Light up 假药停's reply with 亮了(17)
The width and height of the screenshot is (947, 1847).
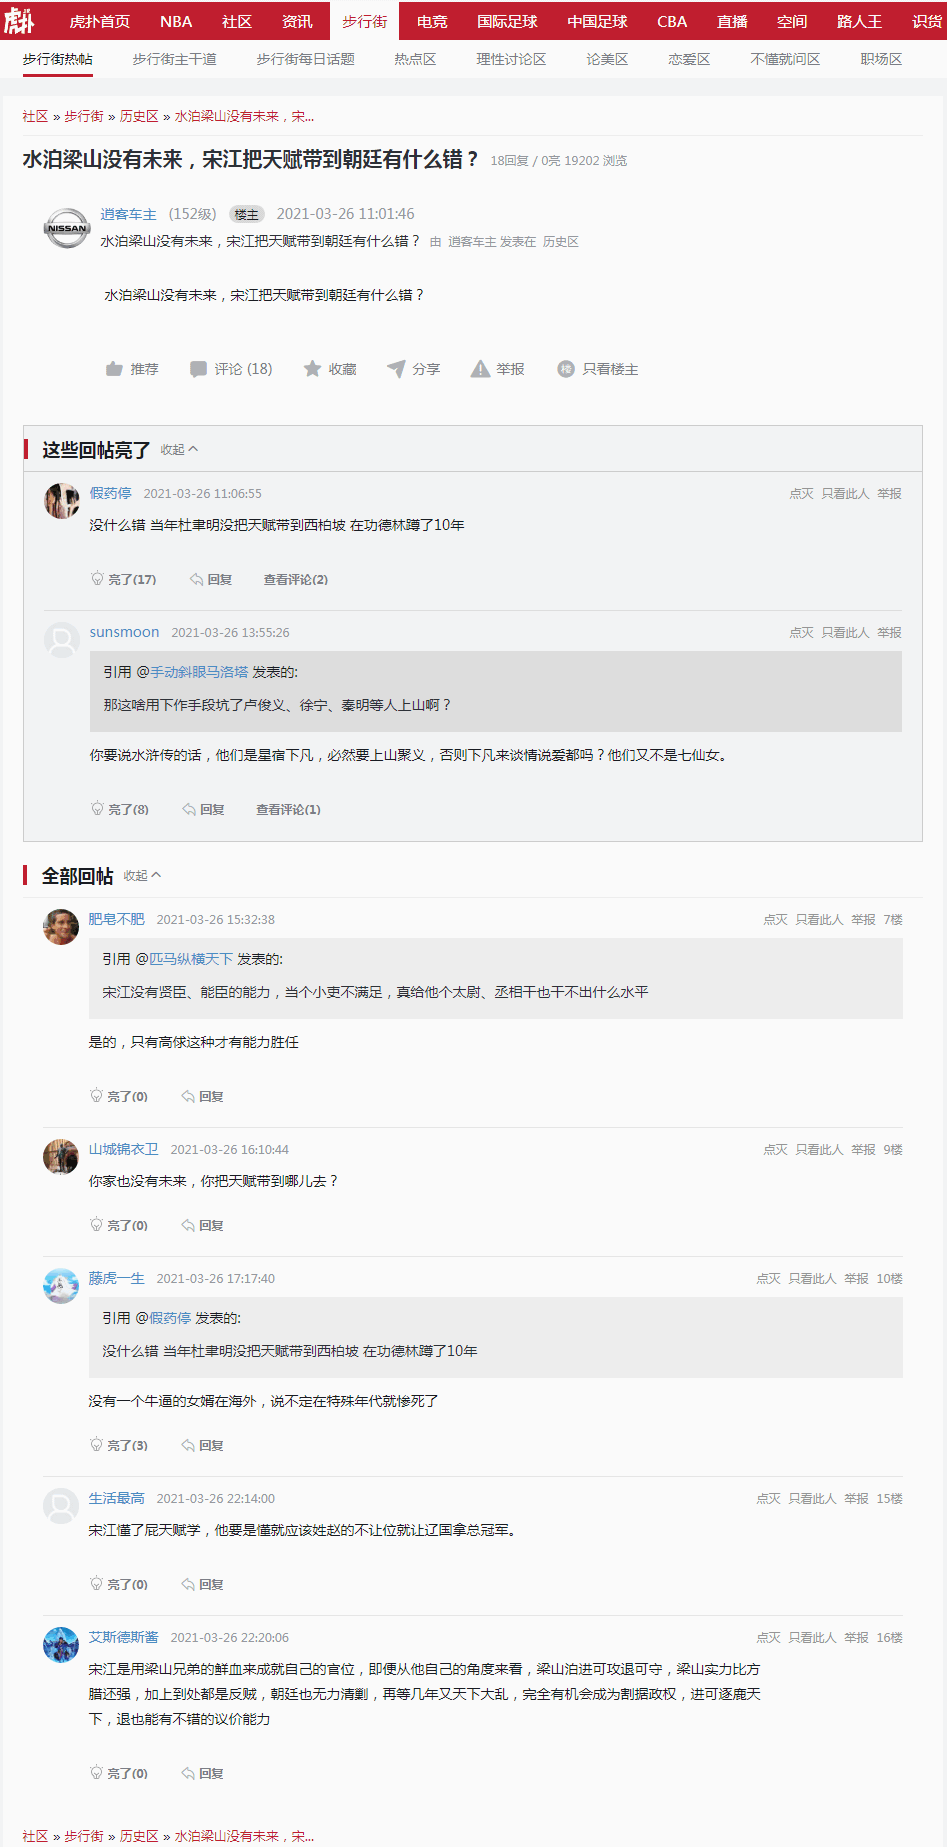point(124,579)
